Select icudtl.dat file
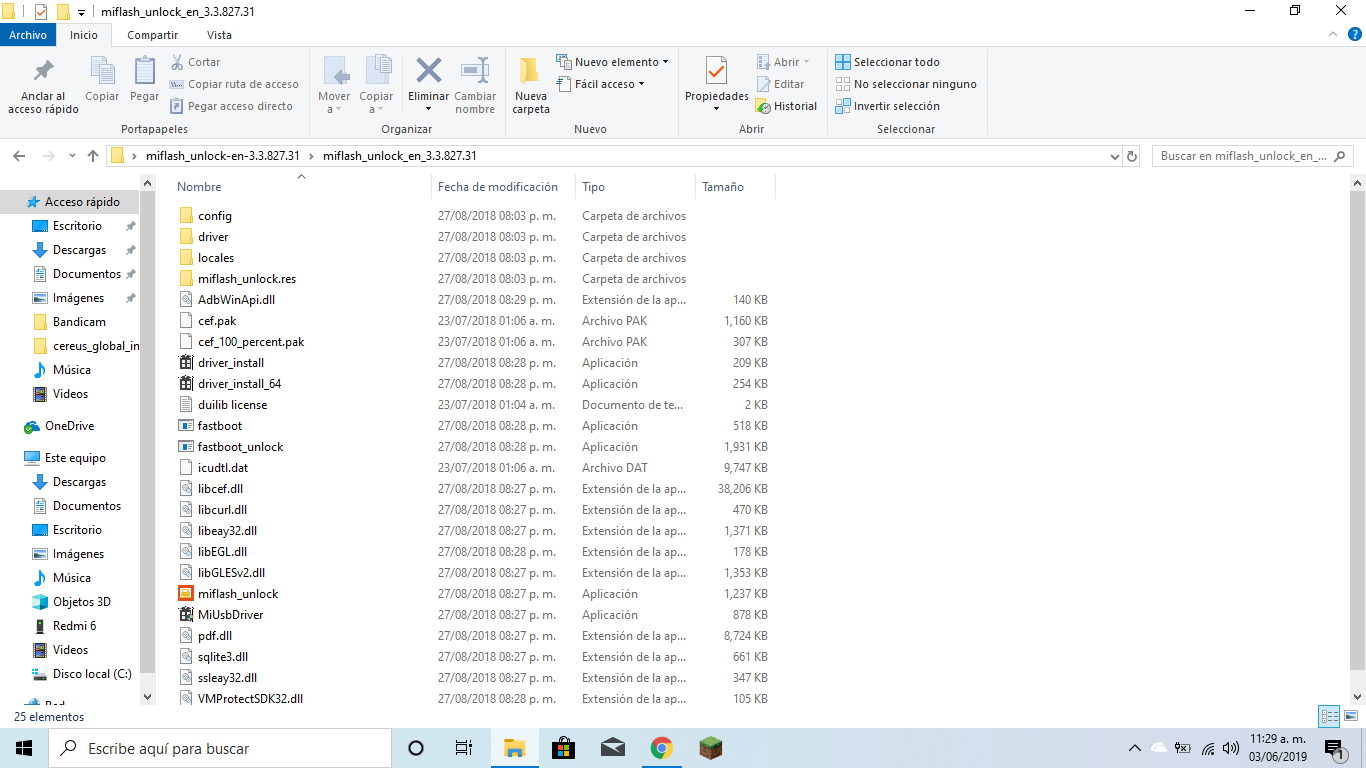Screen dimensions: 1366x768 pos(222,468)
